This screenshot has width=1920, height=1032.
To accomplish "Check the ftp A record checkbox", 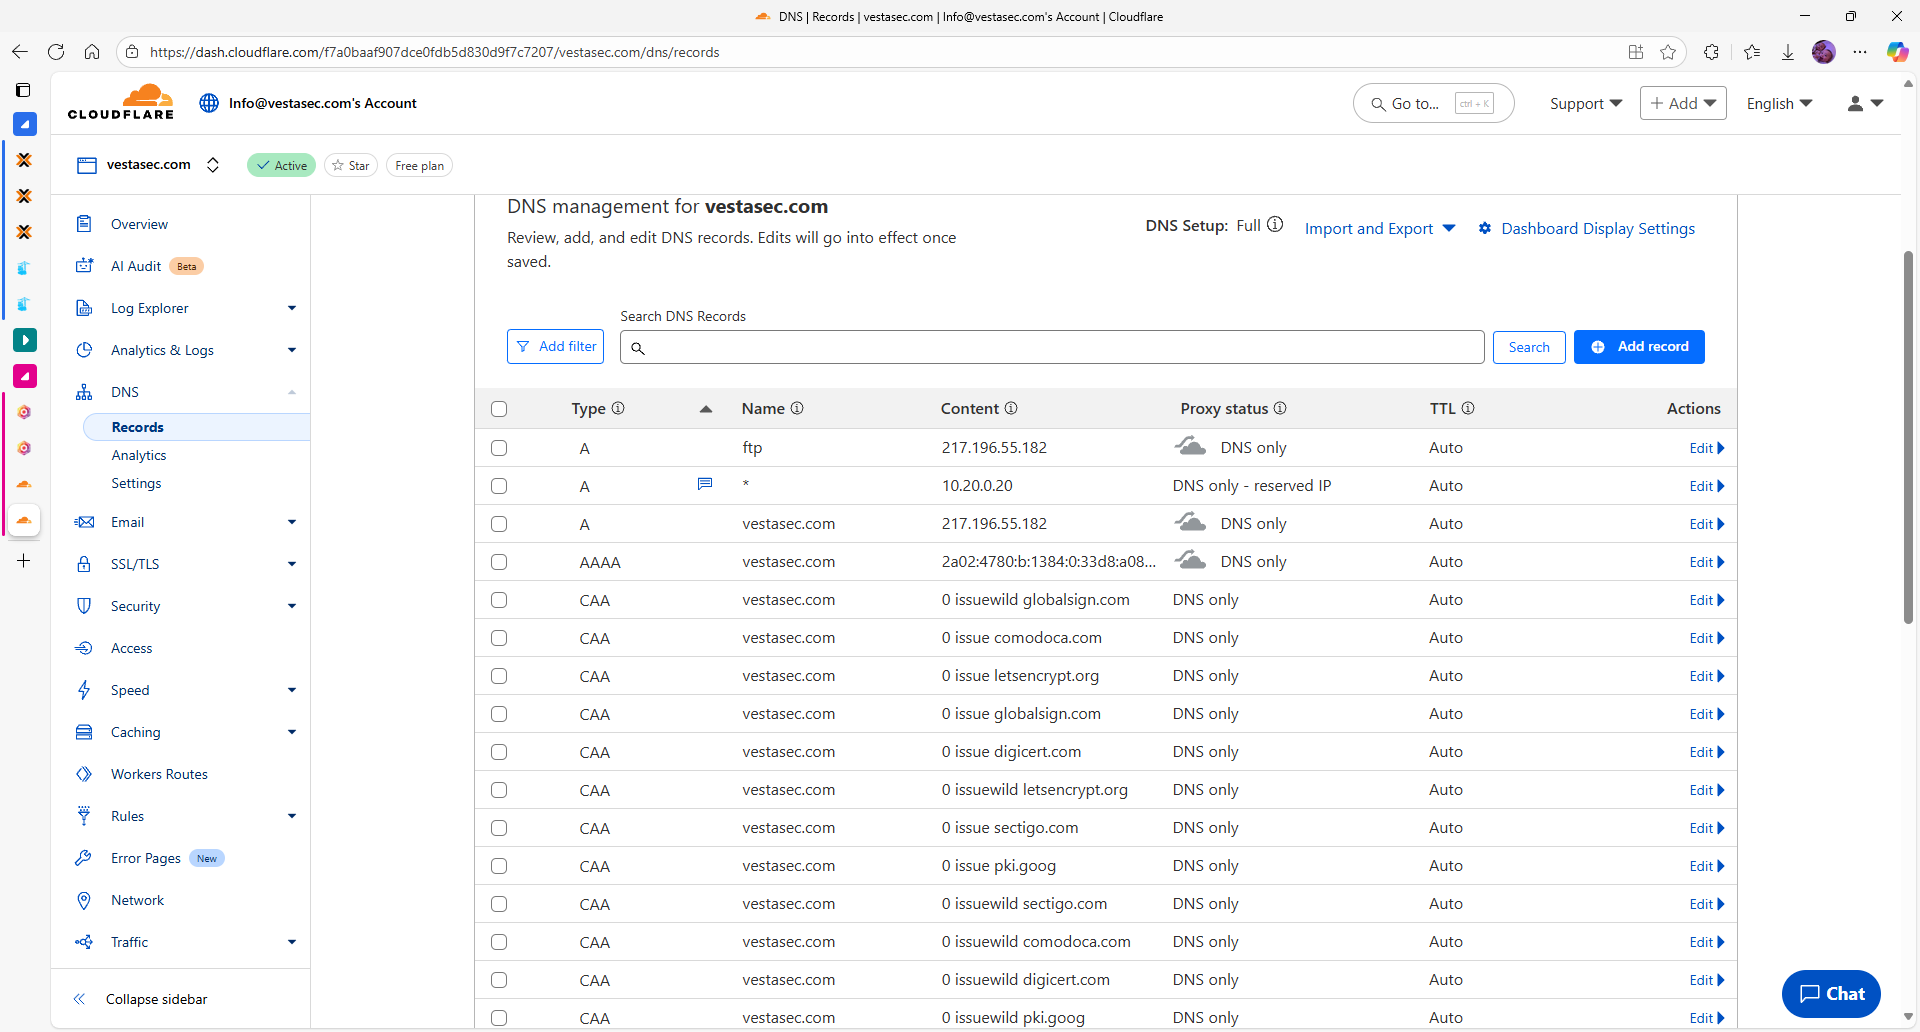I will pos(499,448).
